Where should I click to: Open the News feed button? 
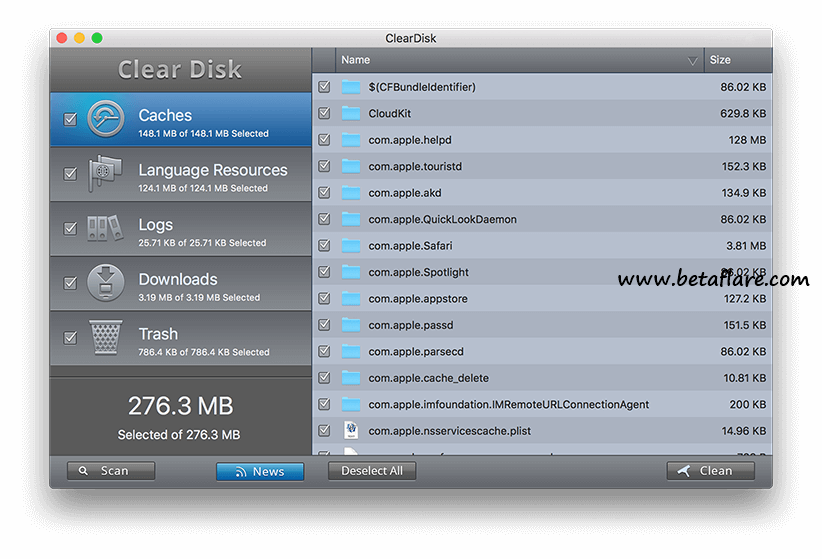click(260, 472)
